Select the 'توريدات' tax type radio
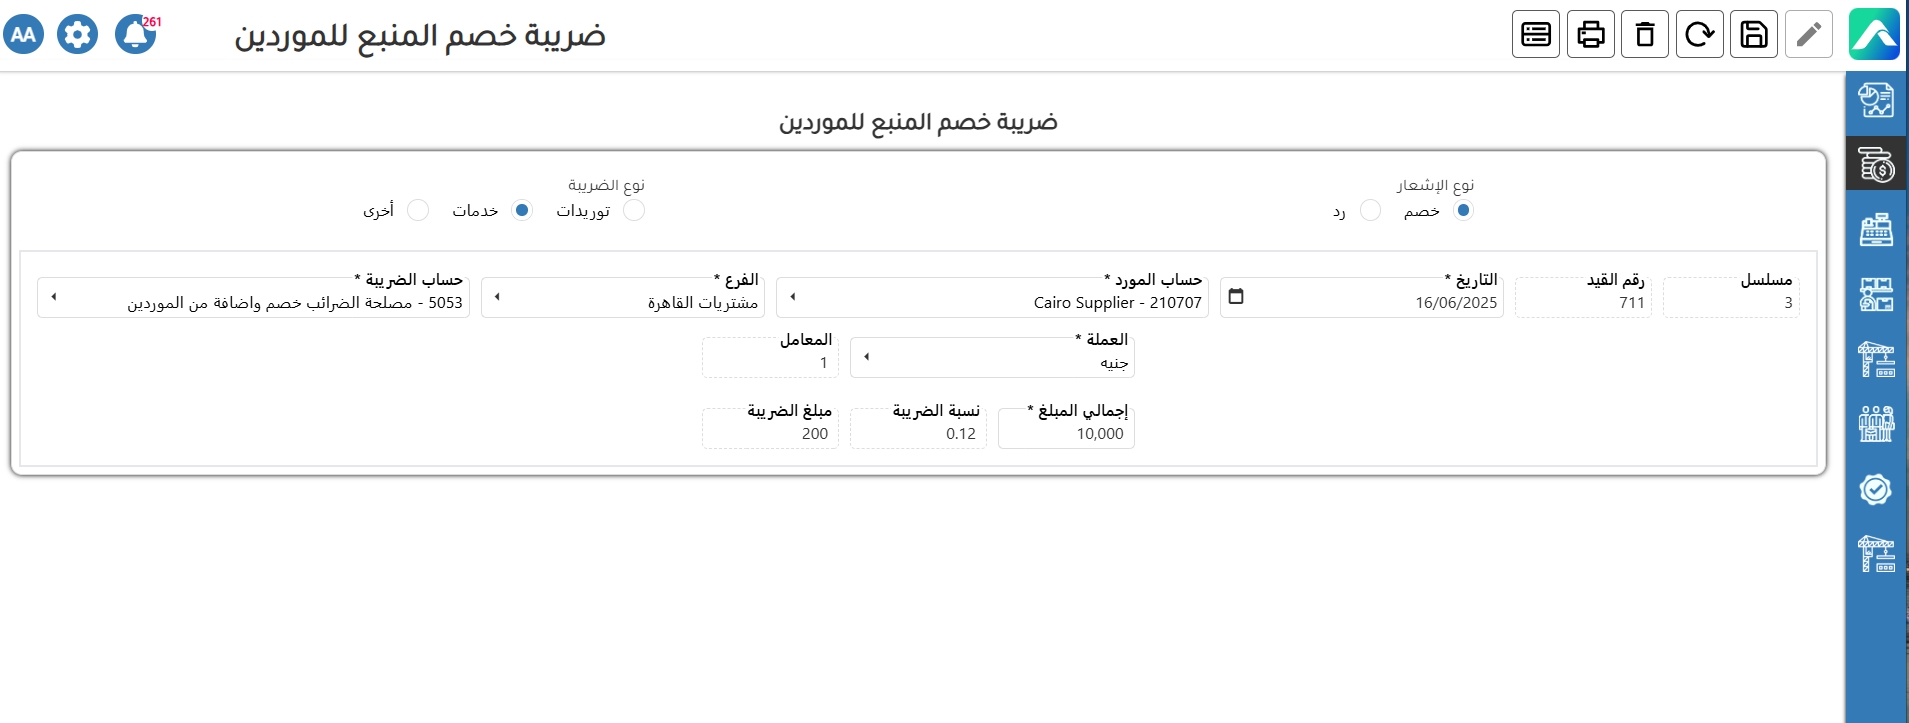1909x723 pixels. coord(634,211)
